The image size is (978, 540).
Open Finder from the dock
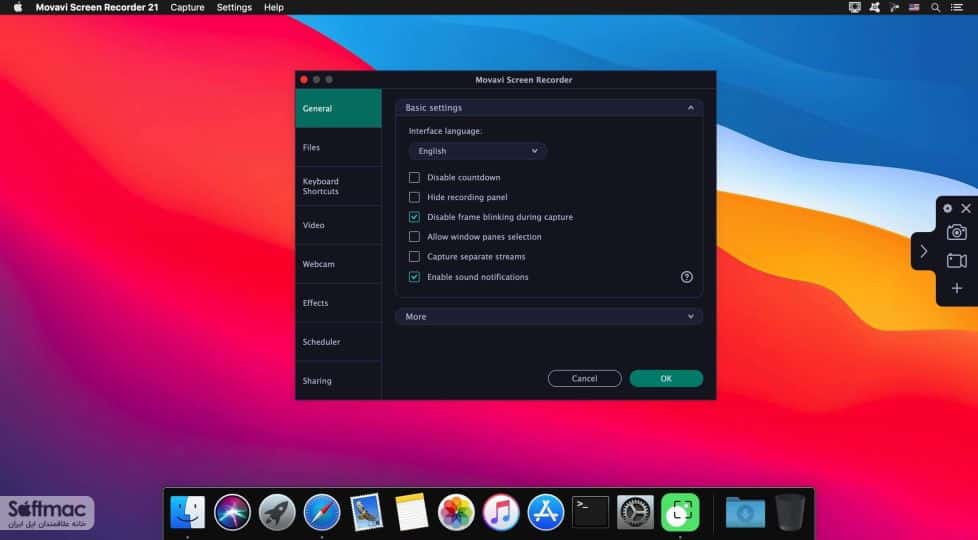point(187,513)
